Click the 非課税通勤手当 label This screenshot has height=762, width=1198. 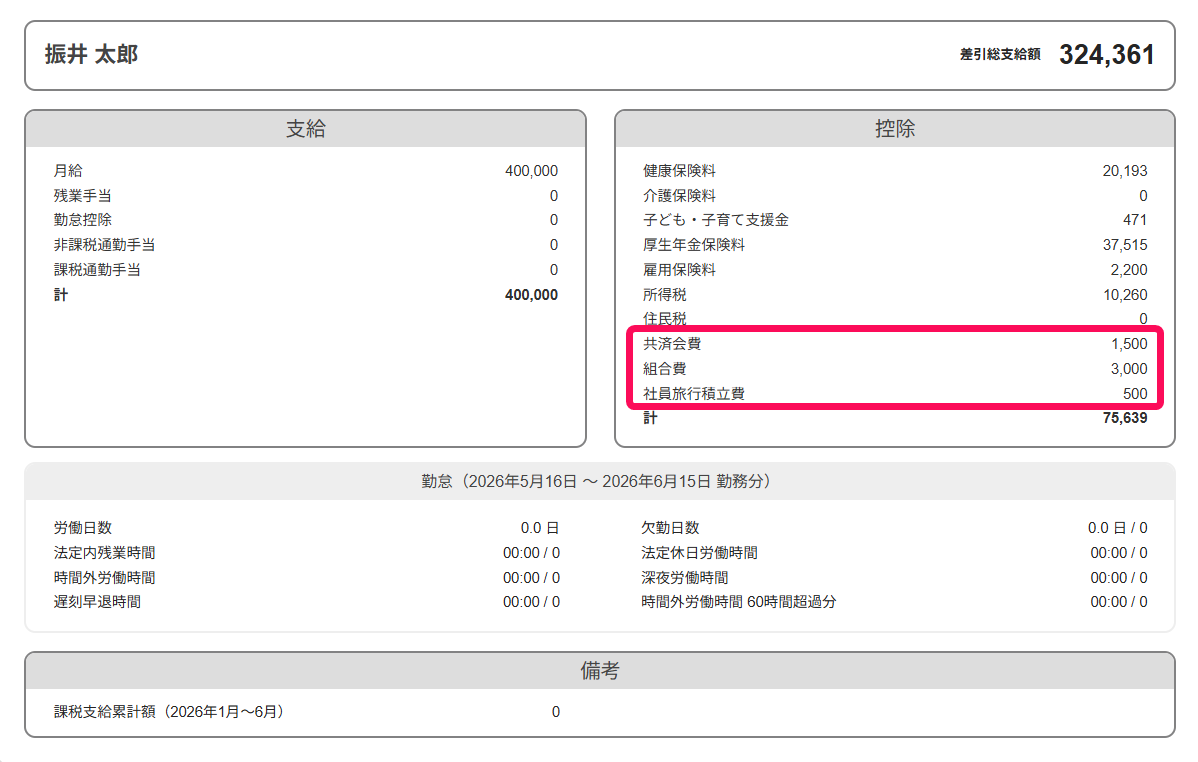[105, 245]
